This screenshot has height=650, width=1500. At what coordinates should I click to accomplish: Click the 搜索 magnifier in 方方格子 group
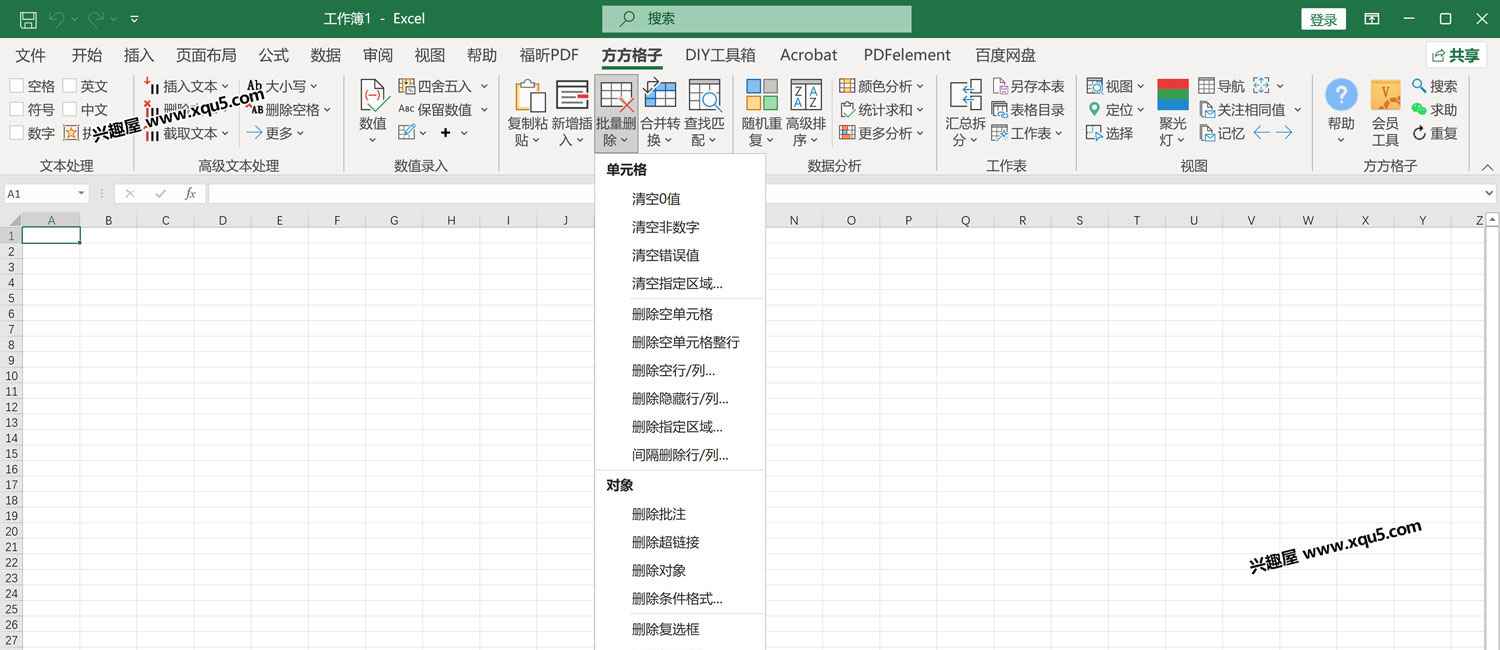tap(1434, 86)
